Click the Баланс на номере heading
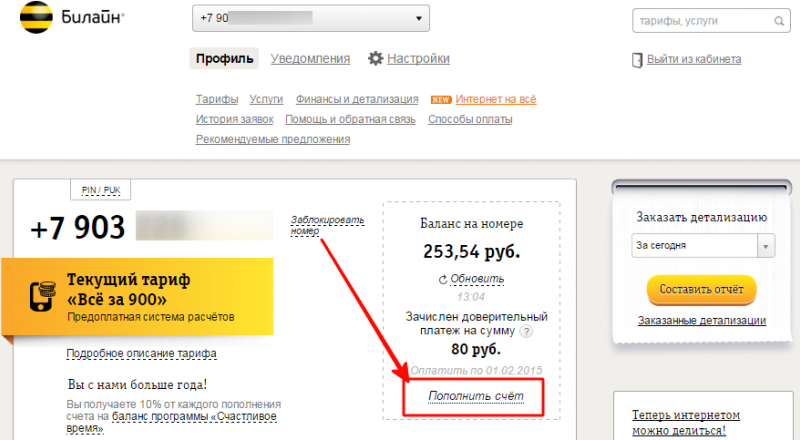800x440 pixels. pos(471,224)
